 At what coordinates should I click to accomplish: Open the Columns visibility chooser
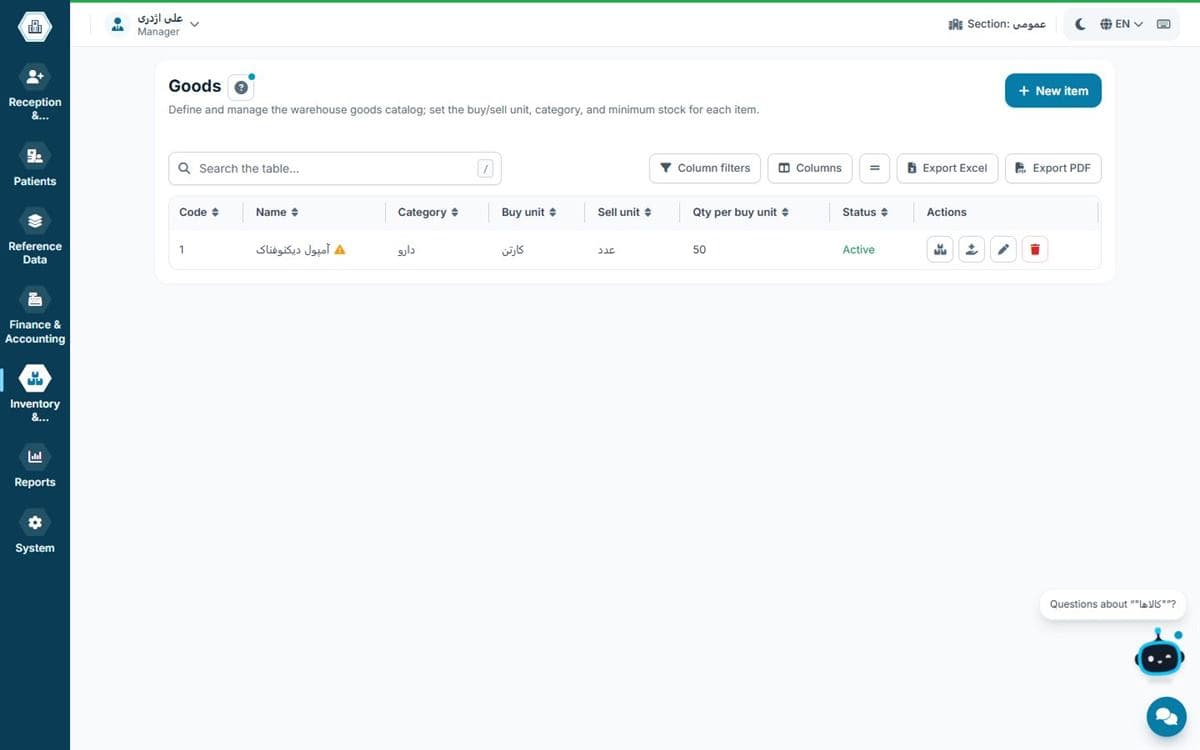(810, 168)
